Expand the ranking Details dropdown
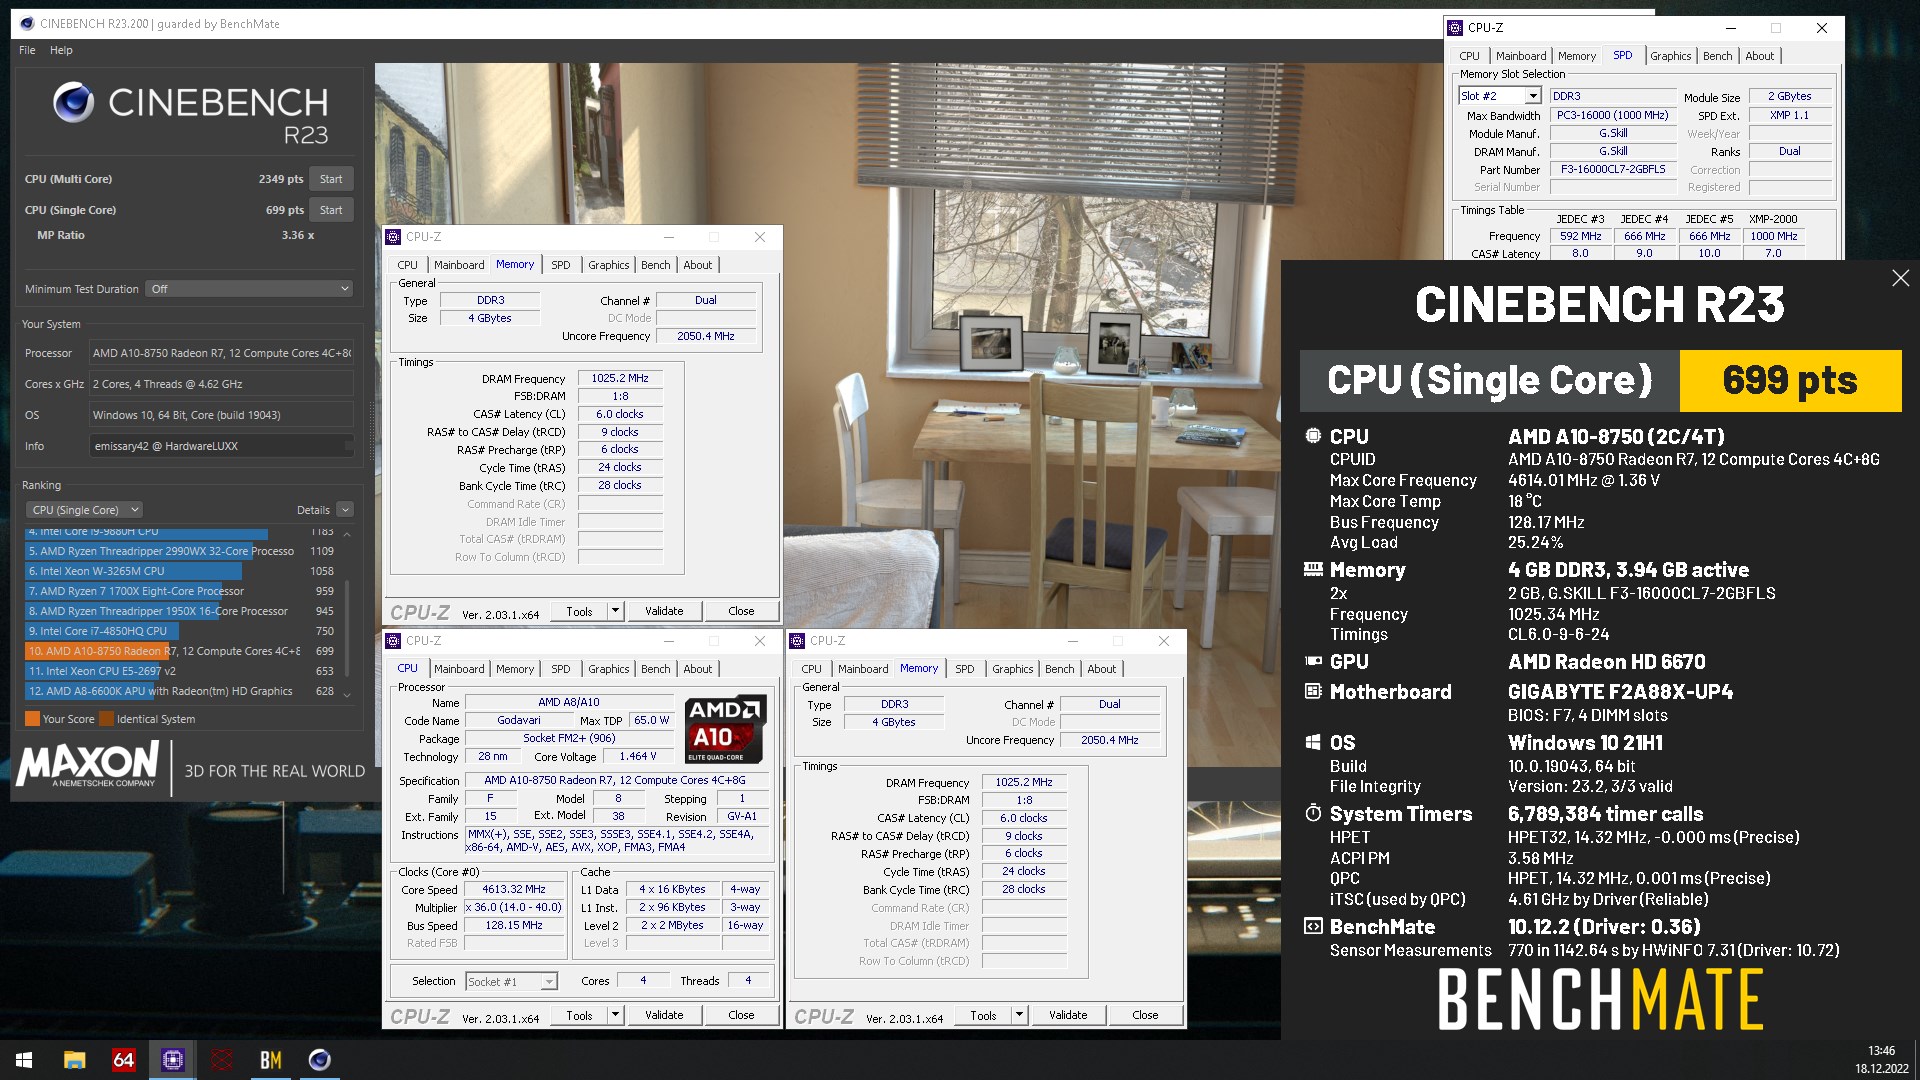The height and width of the screenshot is (1080, 1920). (345, 510)
